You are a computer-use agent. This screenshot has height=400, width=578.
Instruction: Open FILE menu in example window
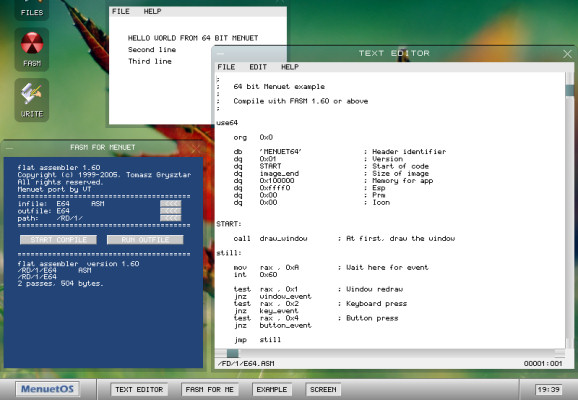121,11
